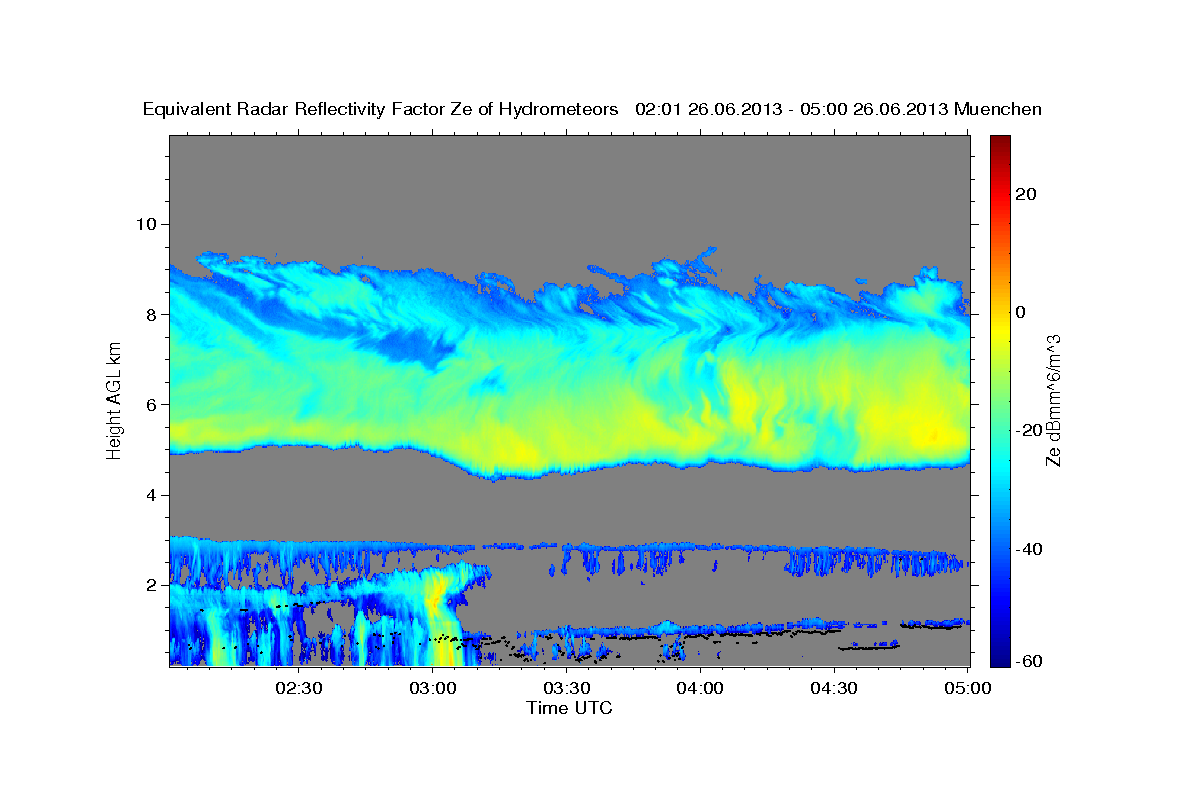Click the colorbar value -20

(x=1030, y=430)
